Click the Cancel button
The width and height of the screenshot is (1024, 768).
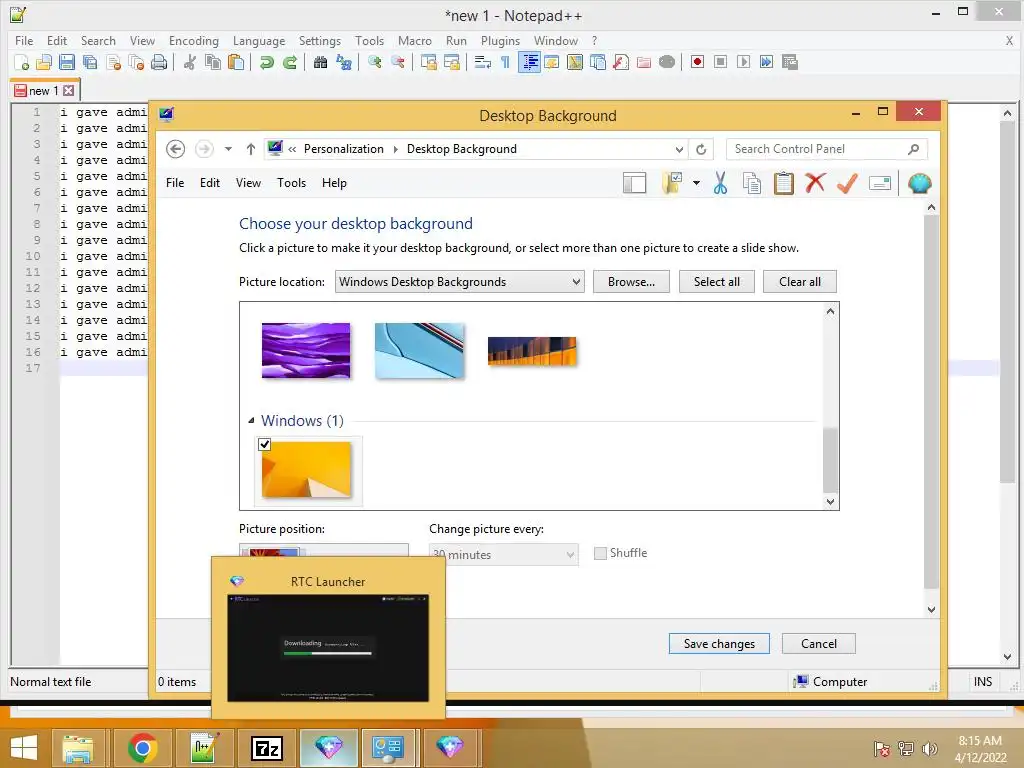(x=818, y=644)
